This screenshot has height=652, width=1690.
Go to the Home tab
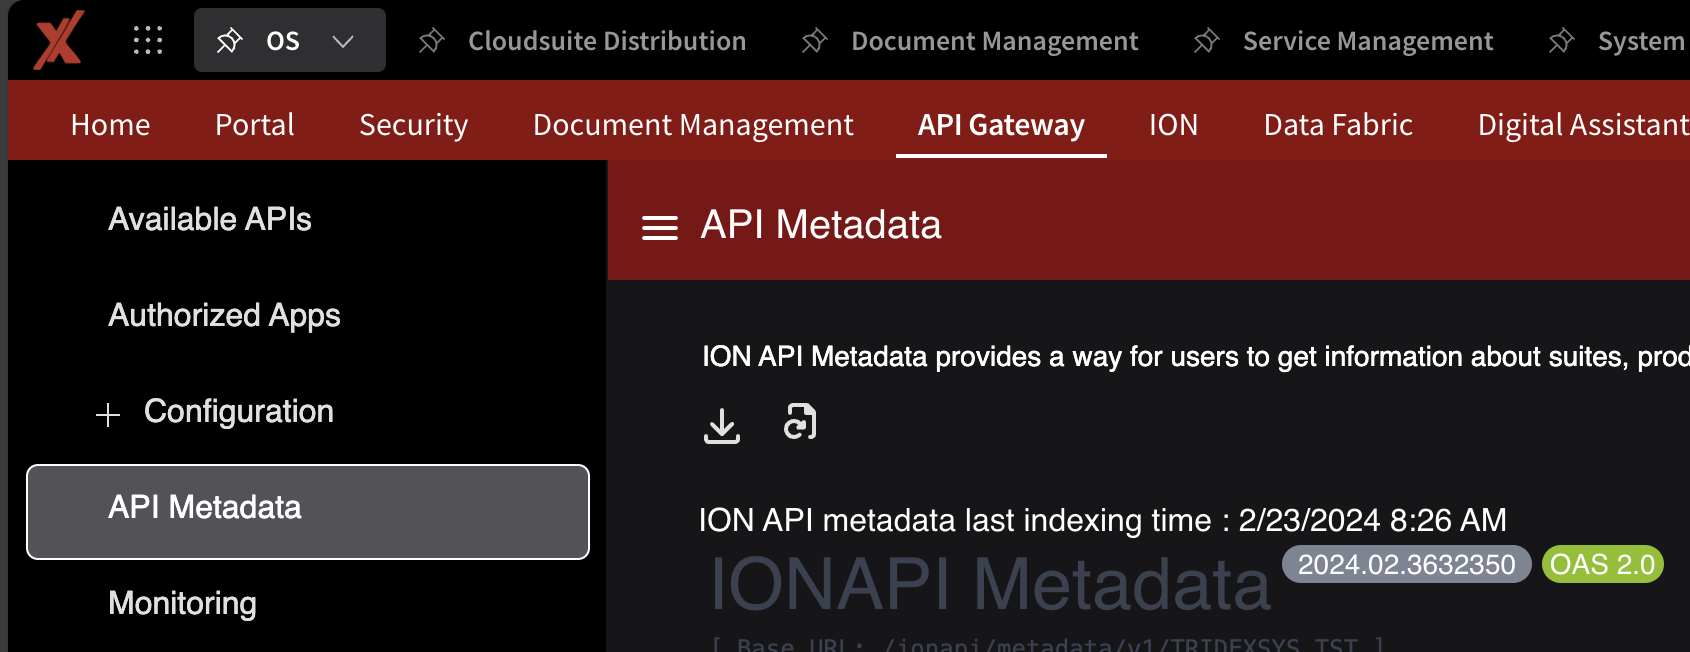click(x=111, y=125)
